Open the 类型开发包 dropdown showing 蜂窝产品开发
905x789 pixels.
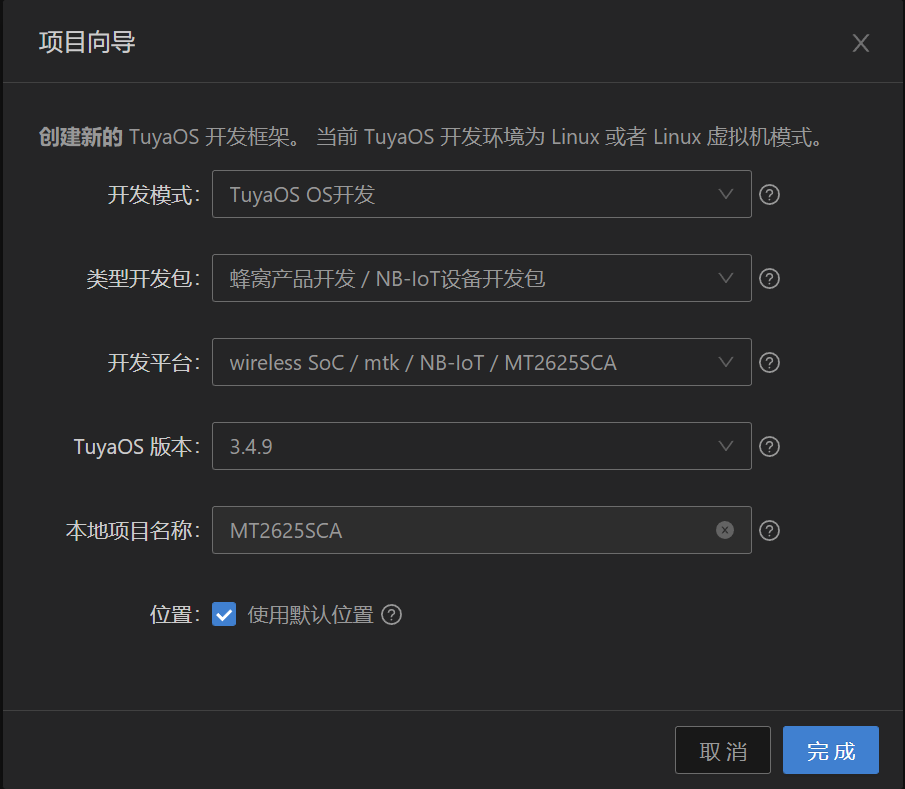[x=481, y=278]
